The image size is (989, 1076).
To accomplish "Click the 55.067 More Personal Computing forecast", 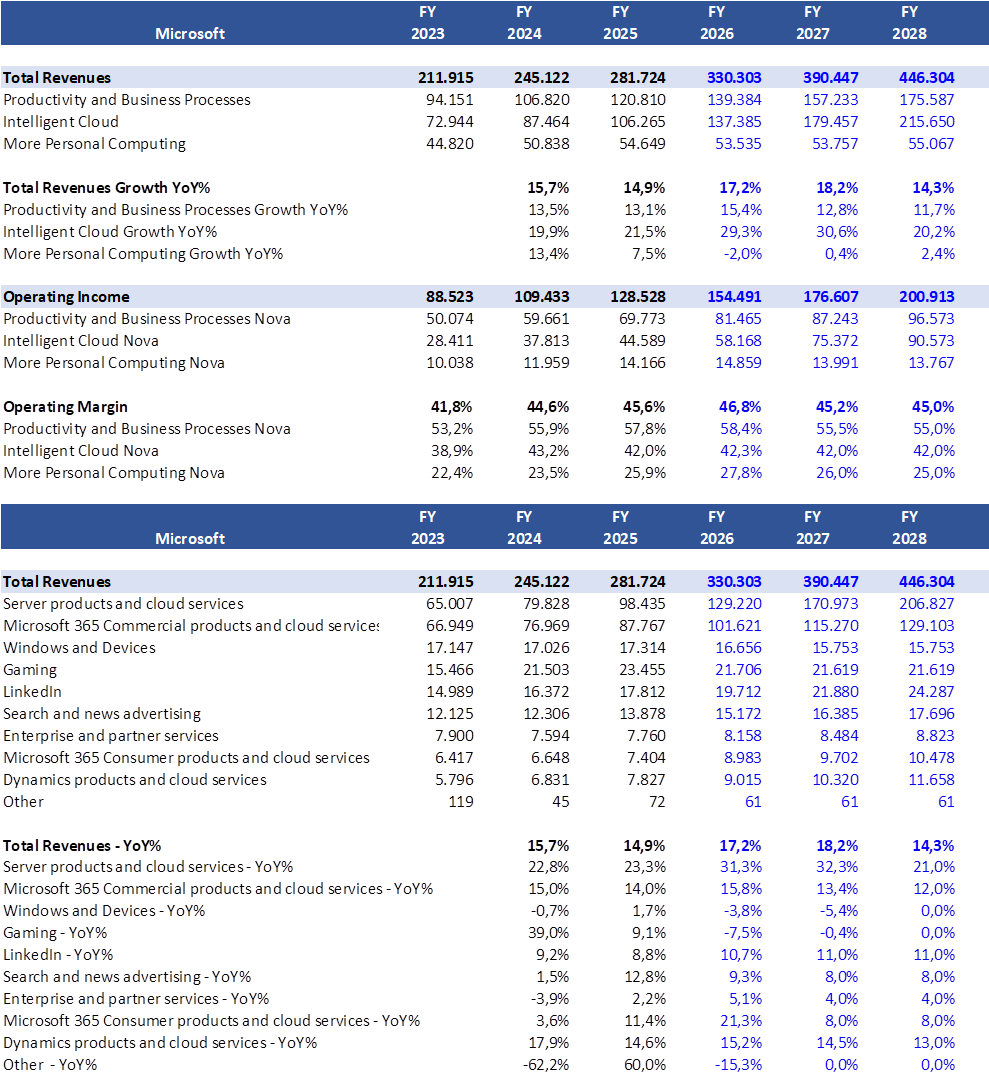I will 931,144.
